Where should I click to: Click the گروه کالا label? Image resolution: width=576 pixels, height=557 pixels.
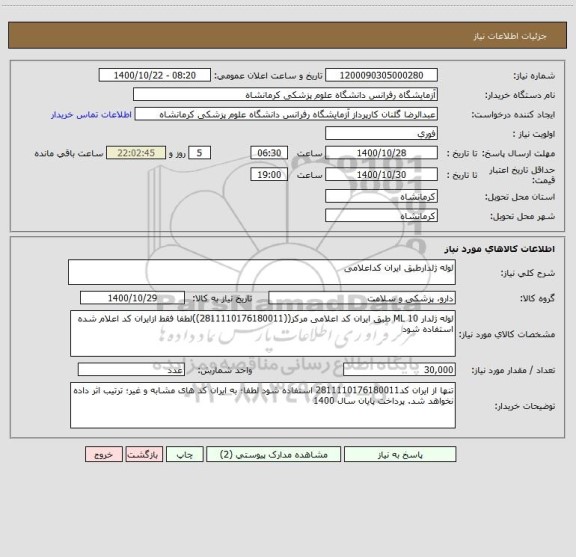click(537, 299)
